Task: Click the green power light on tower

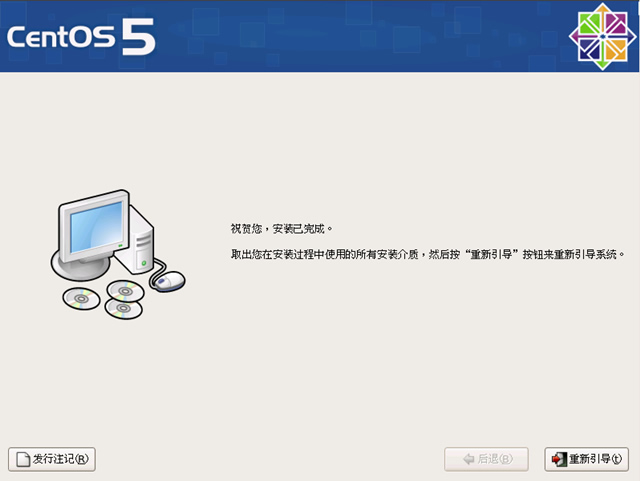Action: 144,263
